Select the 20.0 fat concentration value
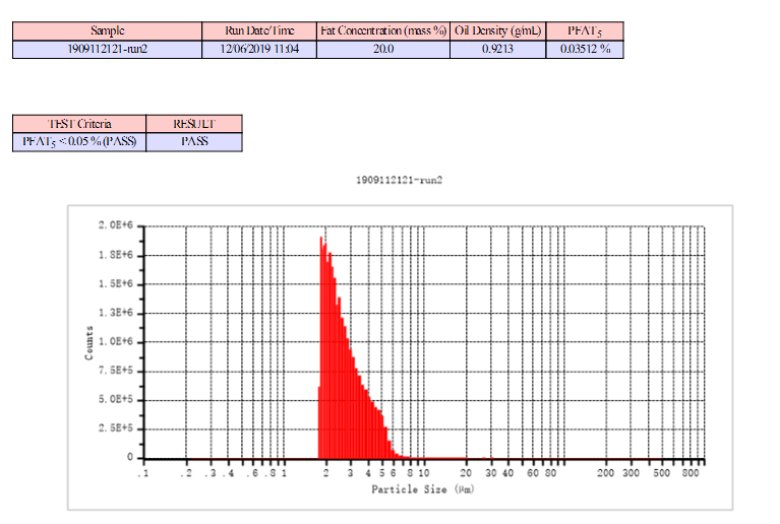Screen dimensions: 780x524 (x=383, y=48)
